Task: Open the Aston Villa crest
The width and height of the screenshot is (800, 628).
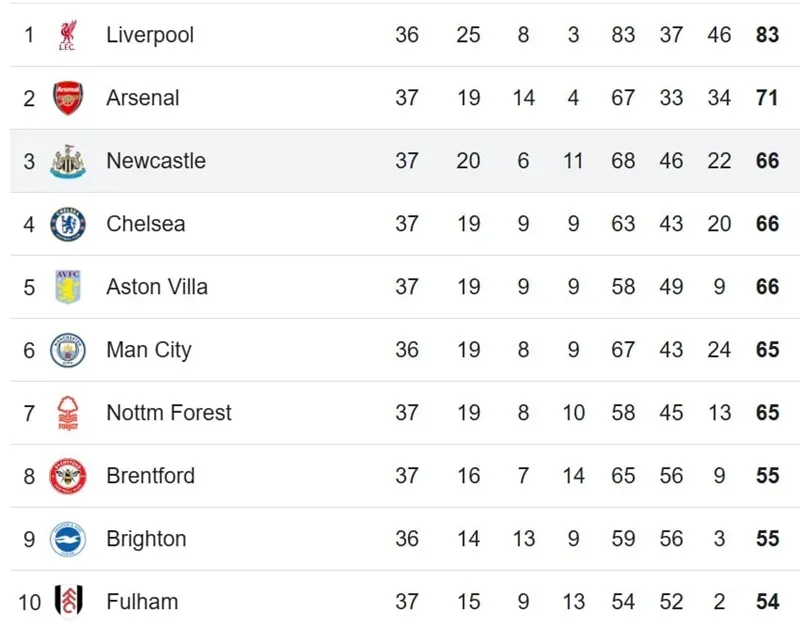Action: [x=68, y=287]
